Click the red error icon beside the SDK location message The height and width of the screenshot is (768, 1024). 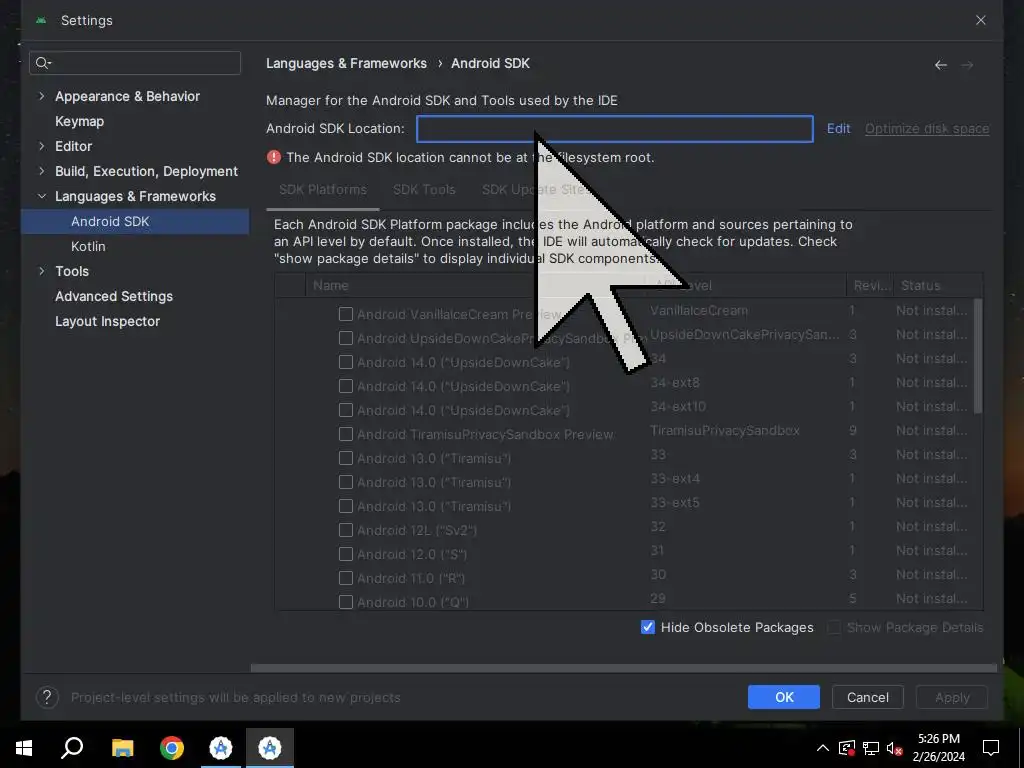pos(274,157)
